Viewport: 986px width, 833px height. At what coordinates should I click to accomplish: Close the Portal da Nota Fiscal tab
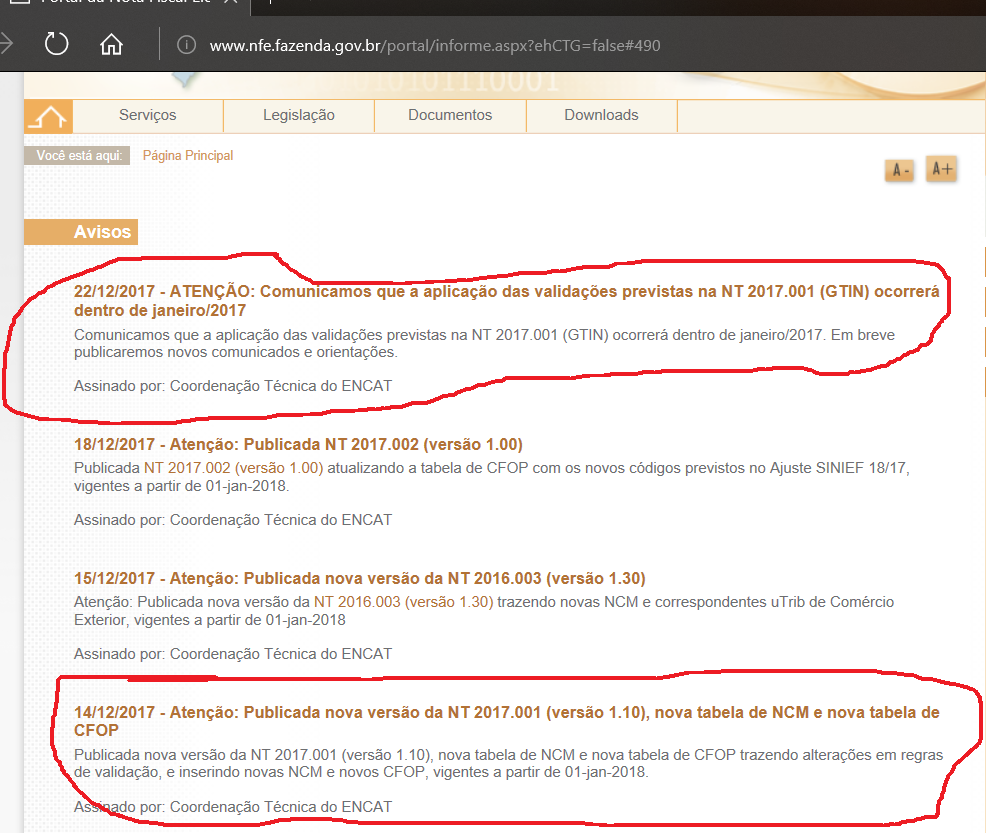click(231, 2)
